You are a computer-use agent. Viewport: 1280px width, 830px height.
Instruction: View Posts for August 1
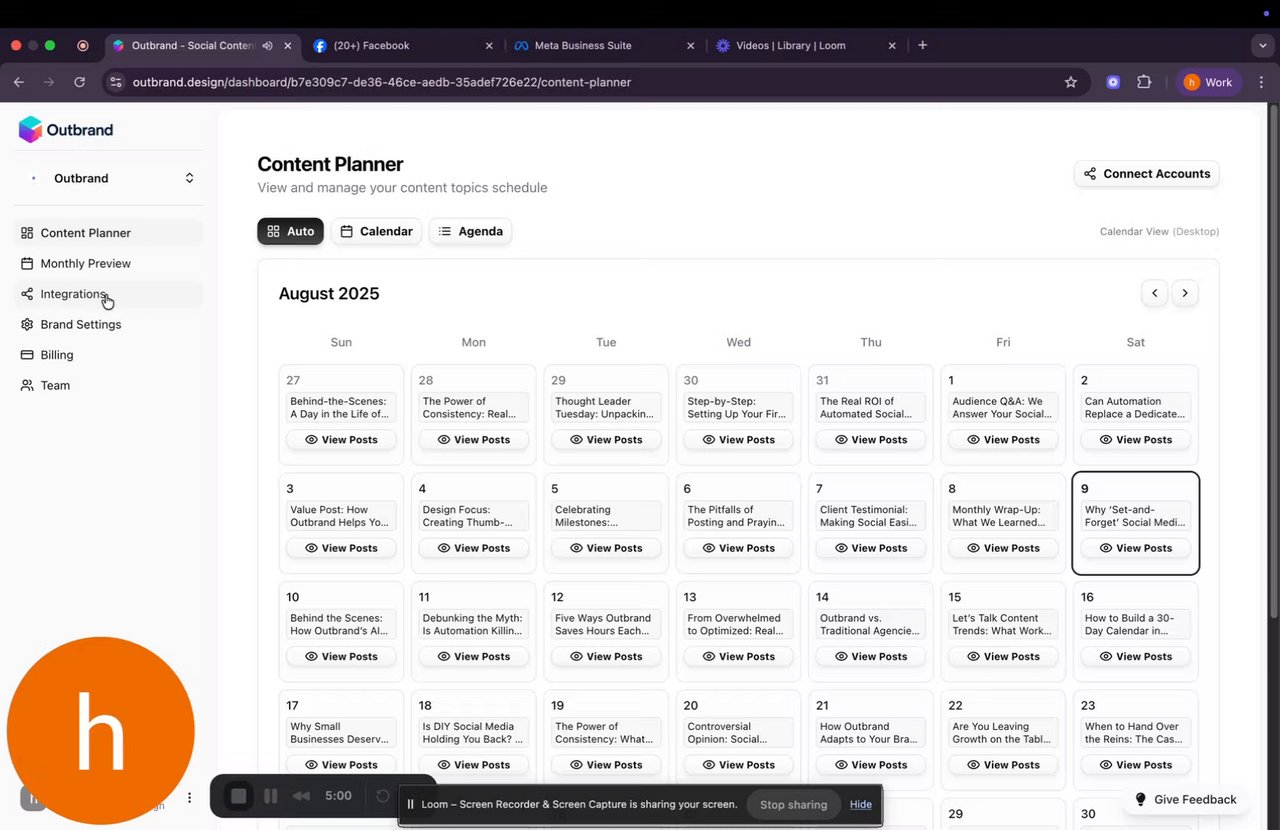tap(1003, 440)
